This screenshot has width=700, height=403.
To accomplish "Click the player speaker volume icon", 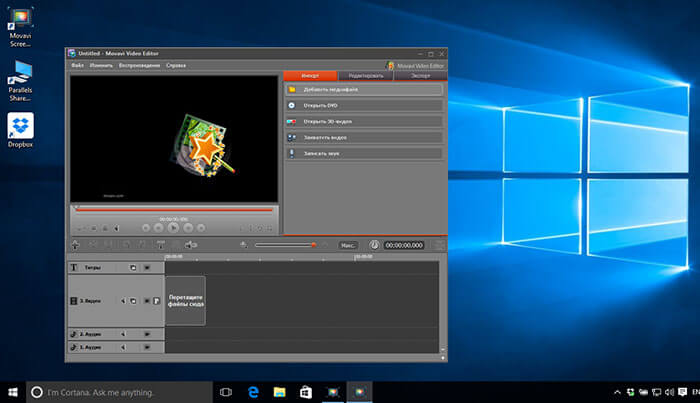I will pyautogui.click(x=117, y=228).
